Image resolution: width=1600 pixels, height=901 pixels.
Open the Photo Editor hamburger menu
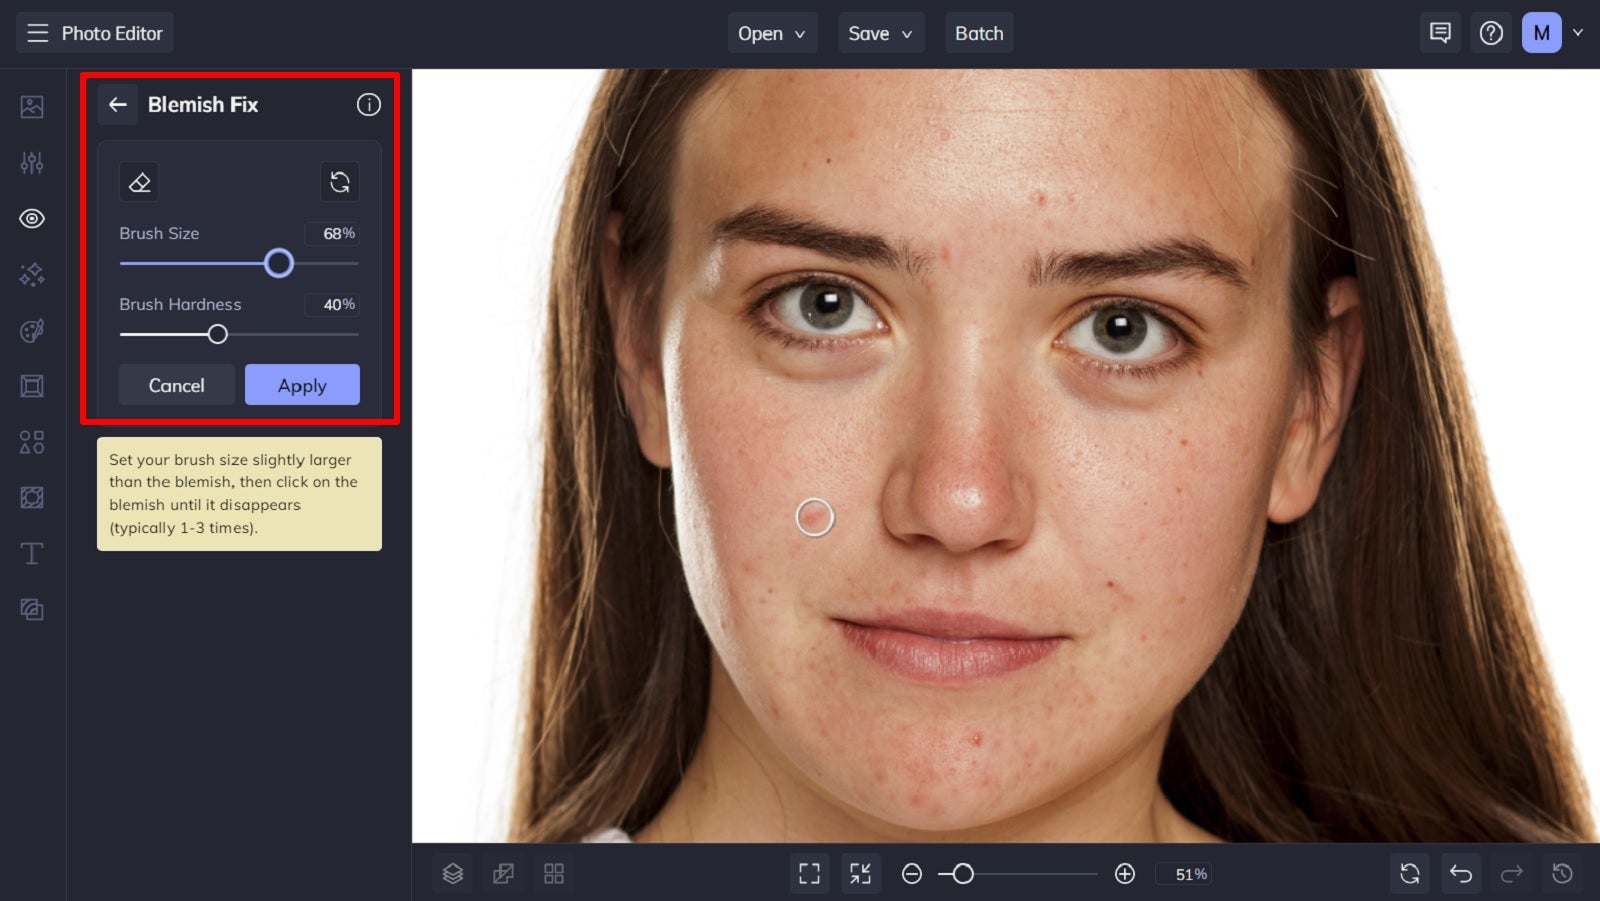point(37,32)
